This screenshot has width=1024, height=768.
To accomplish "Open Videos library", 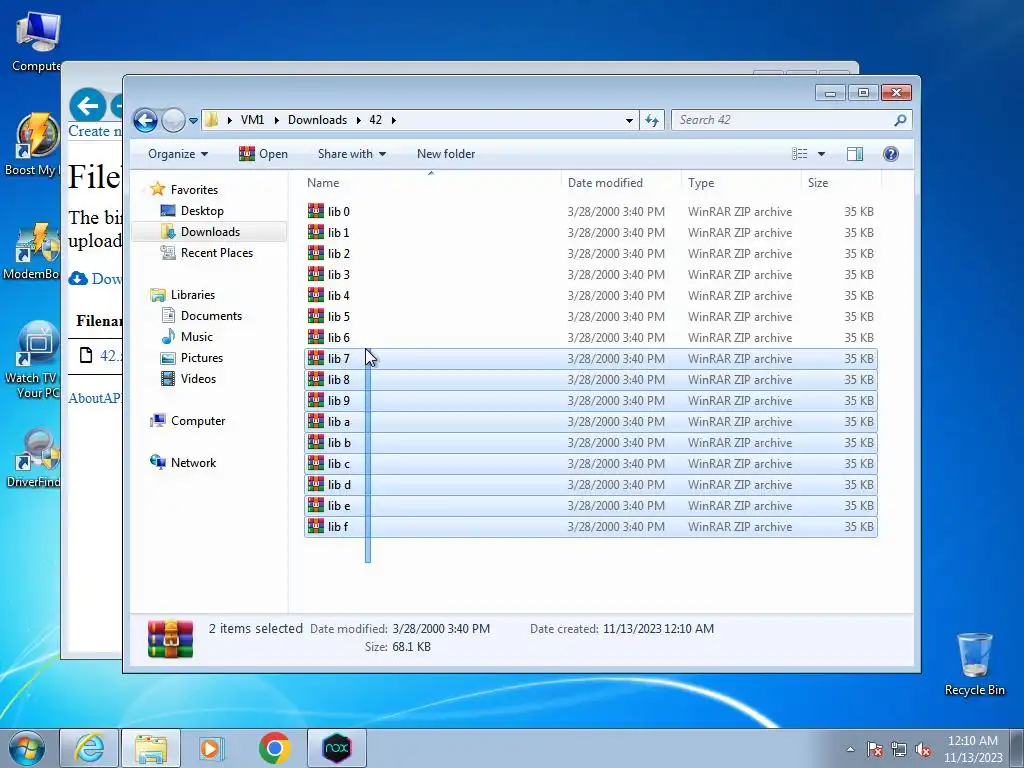I will [198, 379].
